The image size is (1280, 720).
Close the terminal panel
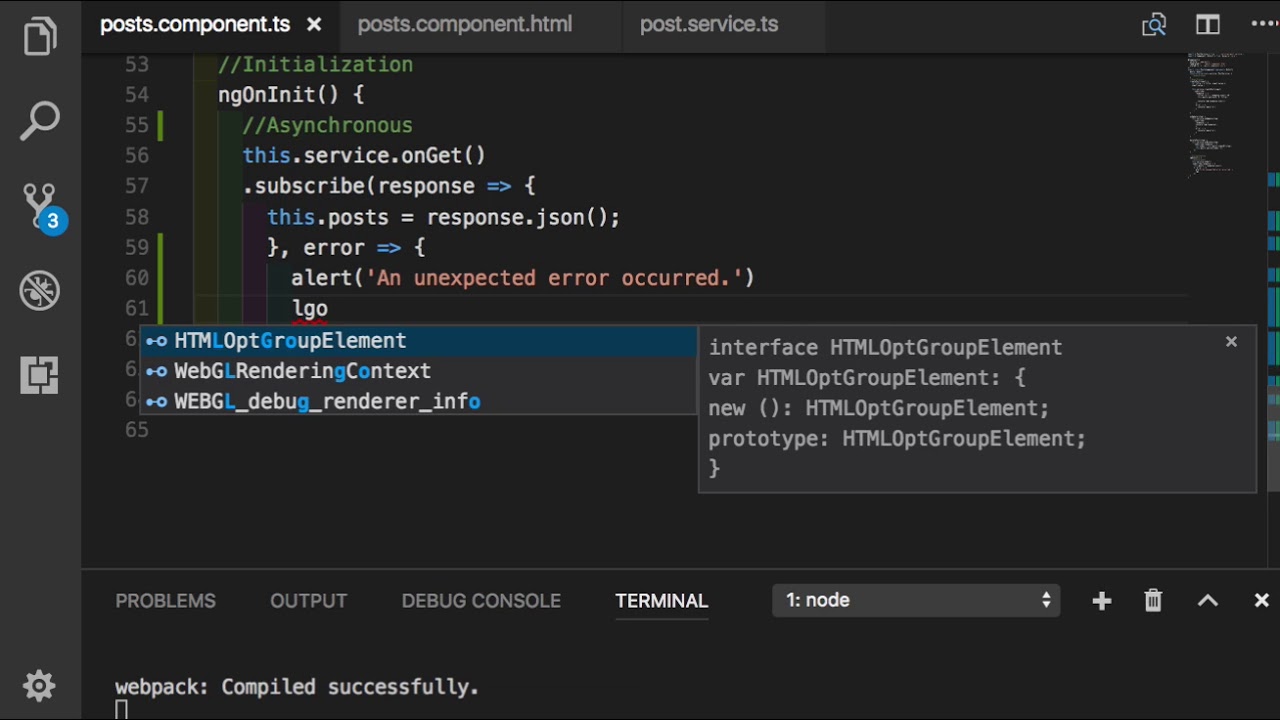(x=1261, y=601)
